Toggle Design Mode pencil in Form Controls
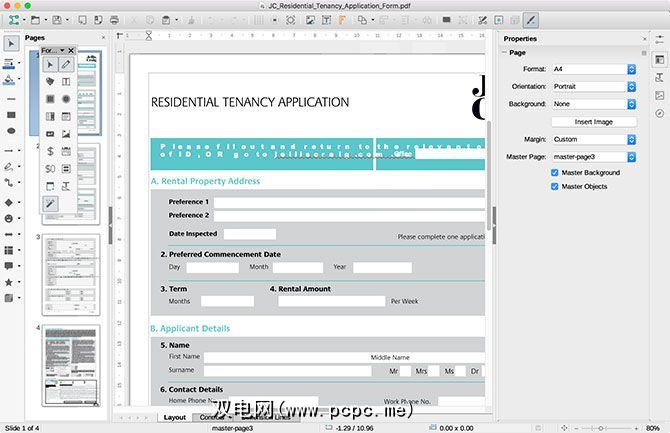The height and width of the screenshot is (433, 670). point(66,64)
